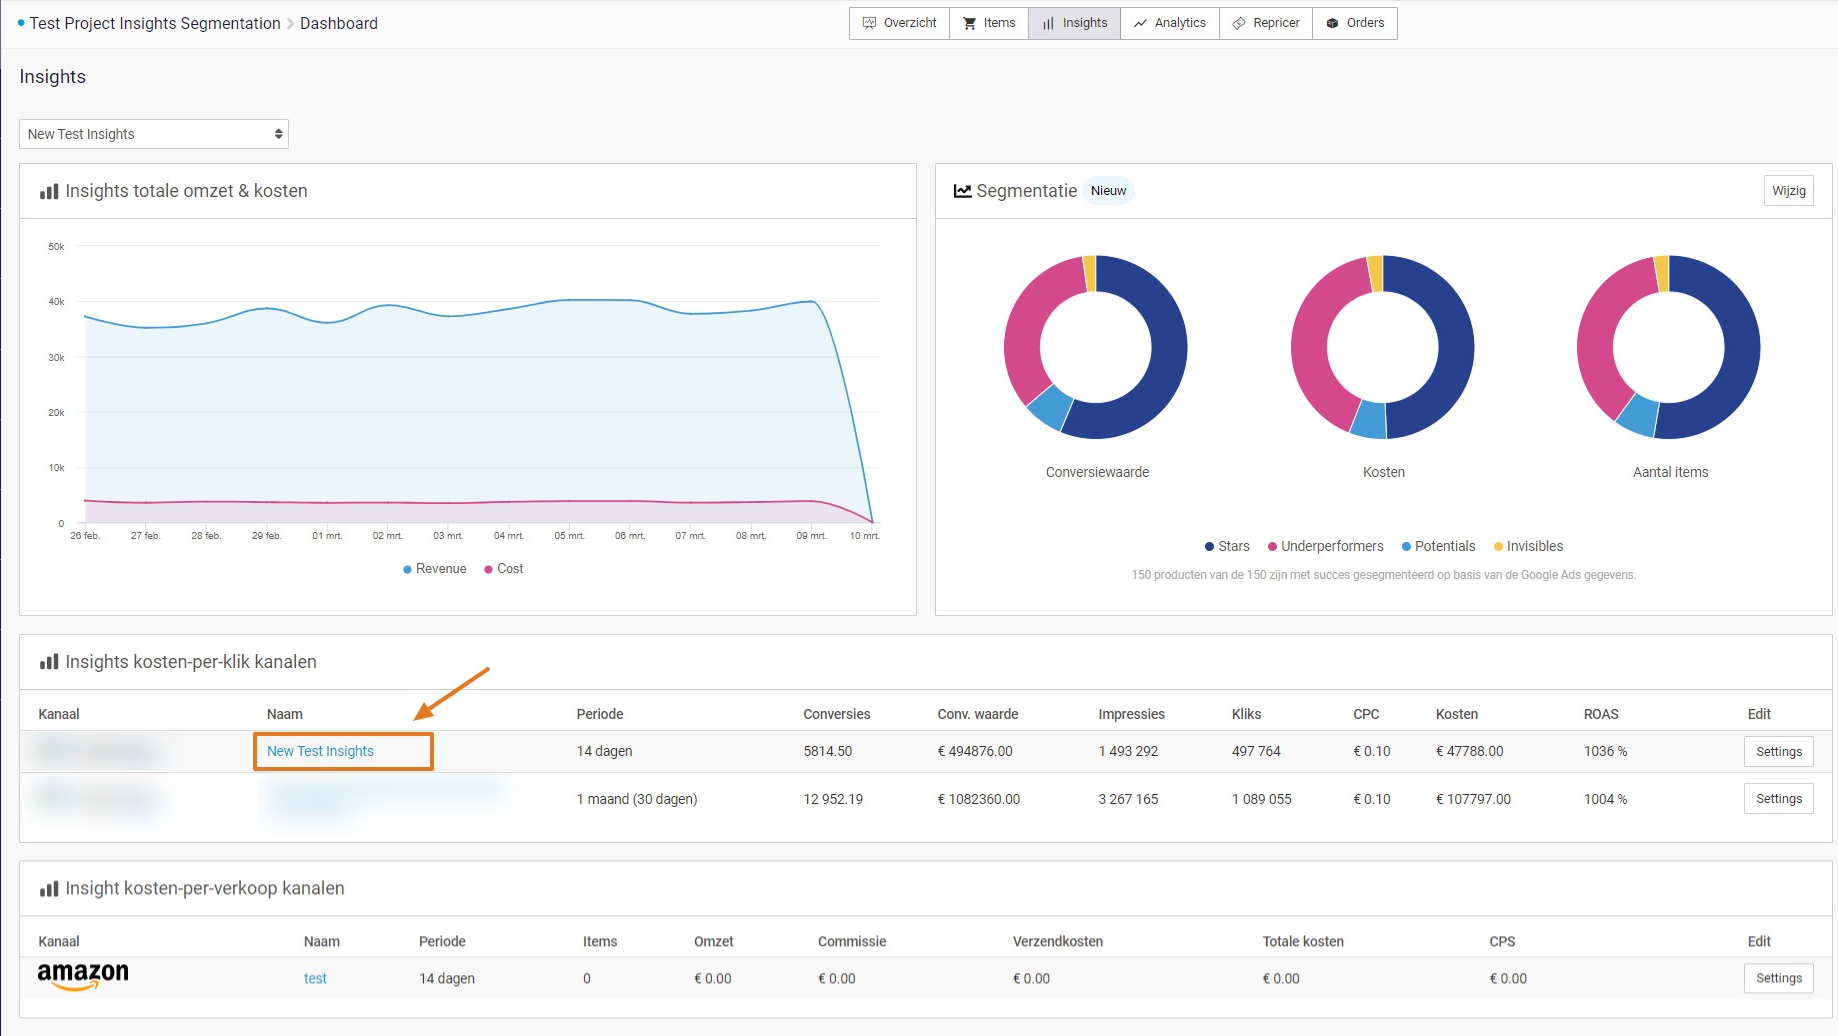
Task: Click bar icon beside Insight kosten-per-verkoop kanalen
Action: [x=49, y=888]
